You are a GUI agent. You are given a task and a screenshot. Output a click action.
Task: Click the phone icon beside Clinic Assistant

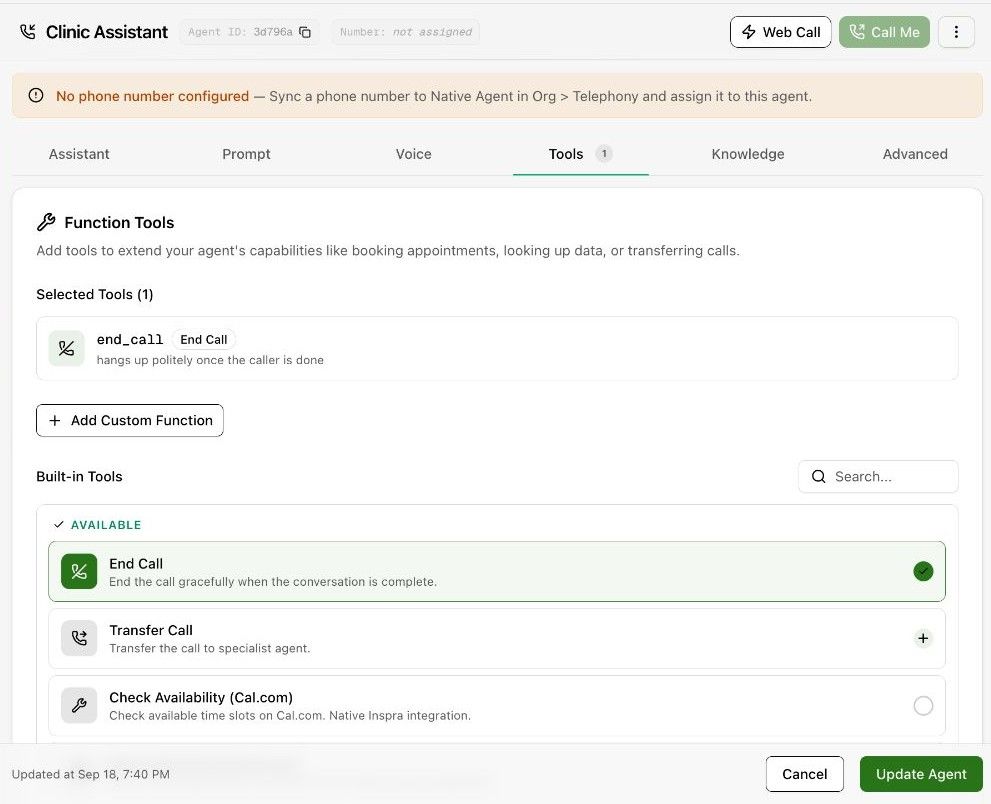pos(28,32)
